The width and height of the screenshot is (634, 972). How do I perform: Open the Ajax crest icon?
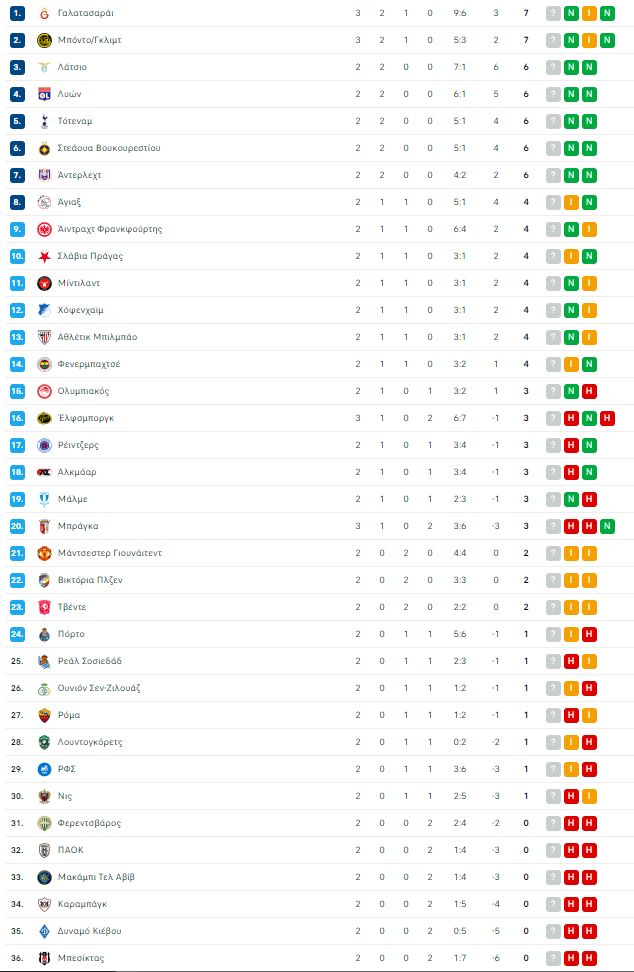pos(44,202)
